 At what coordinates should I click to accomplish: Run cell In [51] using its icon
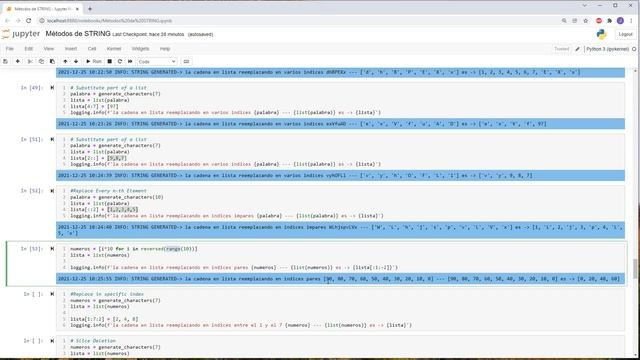coord(52,140)
